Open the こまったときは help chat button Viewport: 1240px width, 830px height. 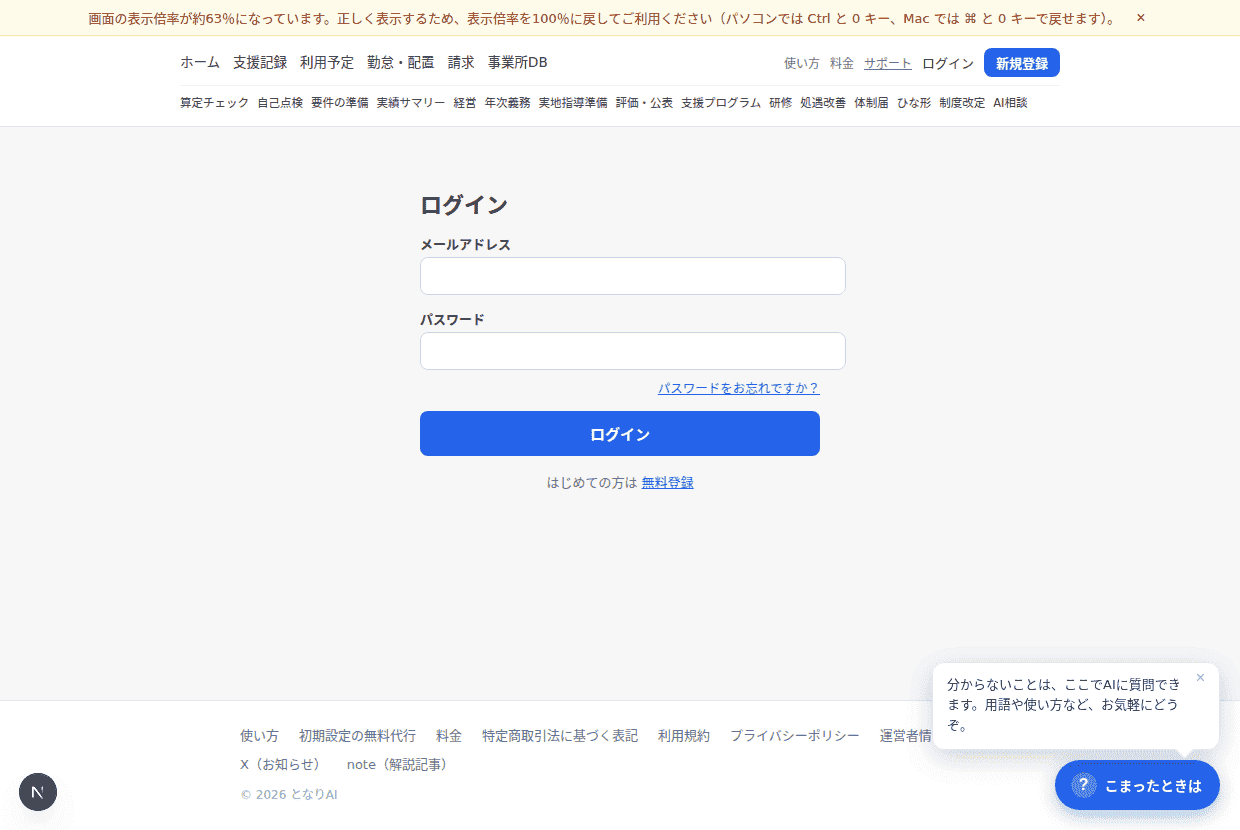1137,785
